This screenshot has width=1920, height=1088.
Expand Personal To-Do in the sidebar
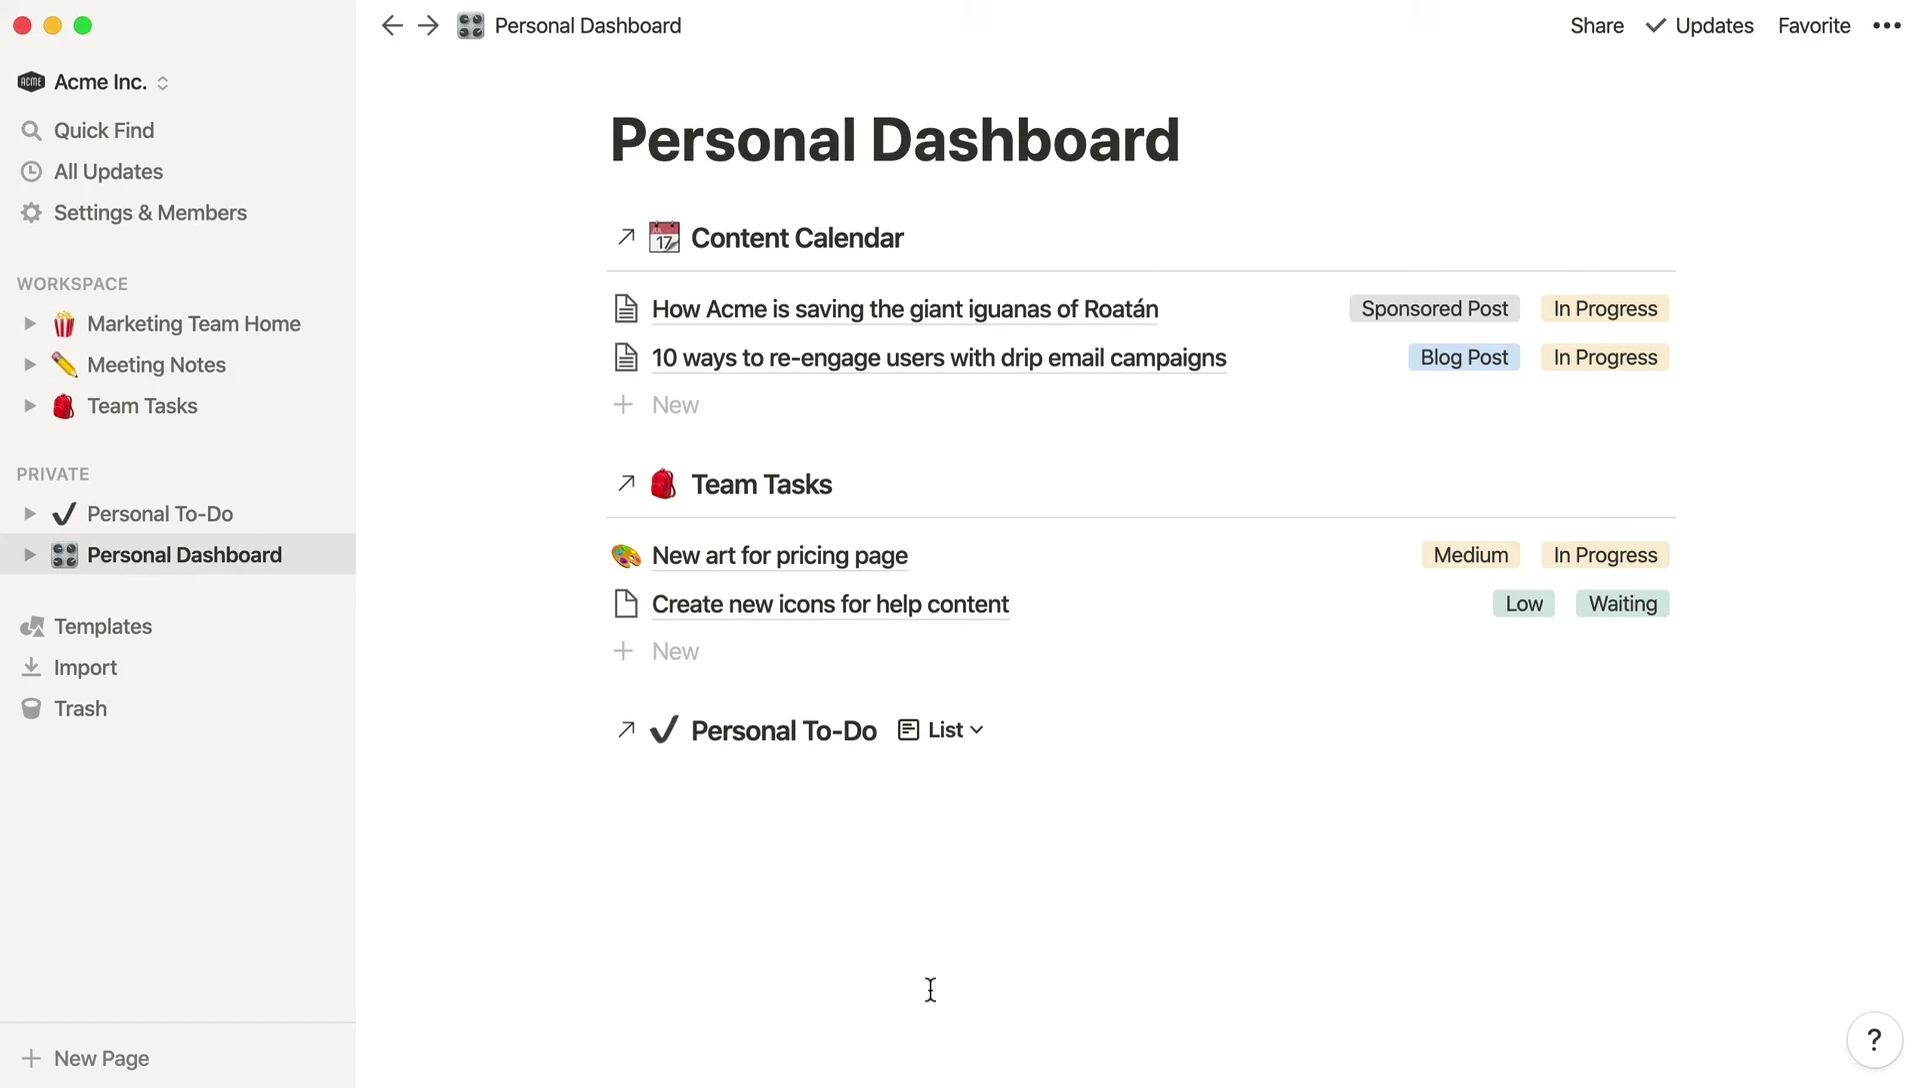pos(30,514)
